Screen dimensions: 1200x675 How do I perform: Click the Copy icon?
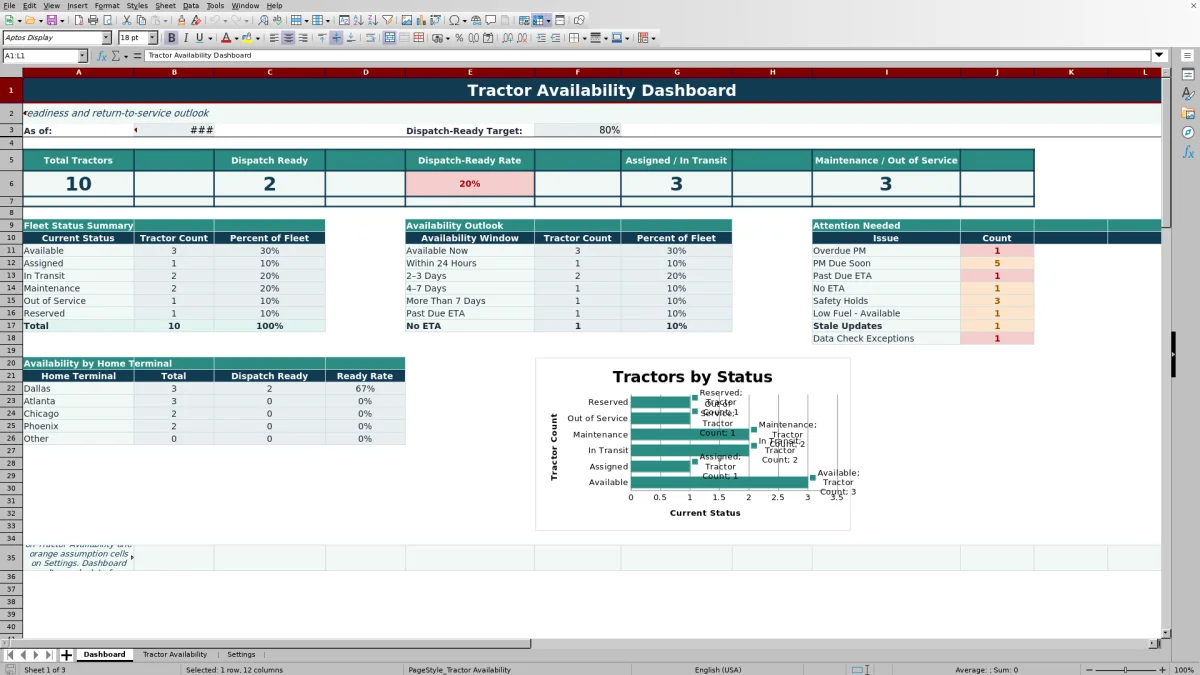pos(141,20)
